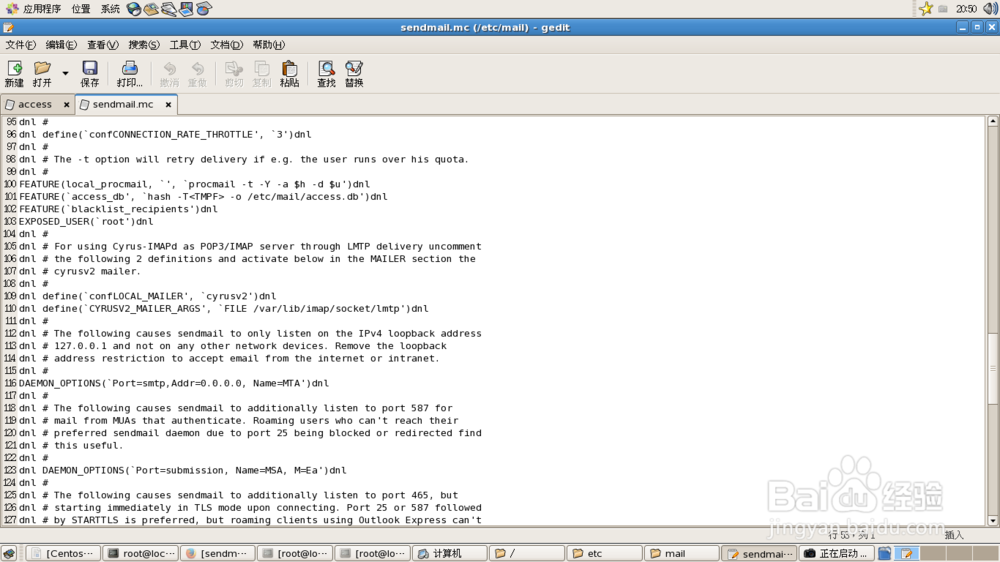Screen dimensions: 1000x562
Task: Click line 101 FEATURE access_db text
Action: click(203, 196)
